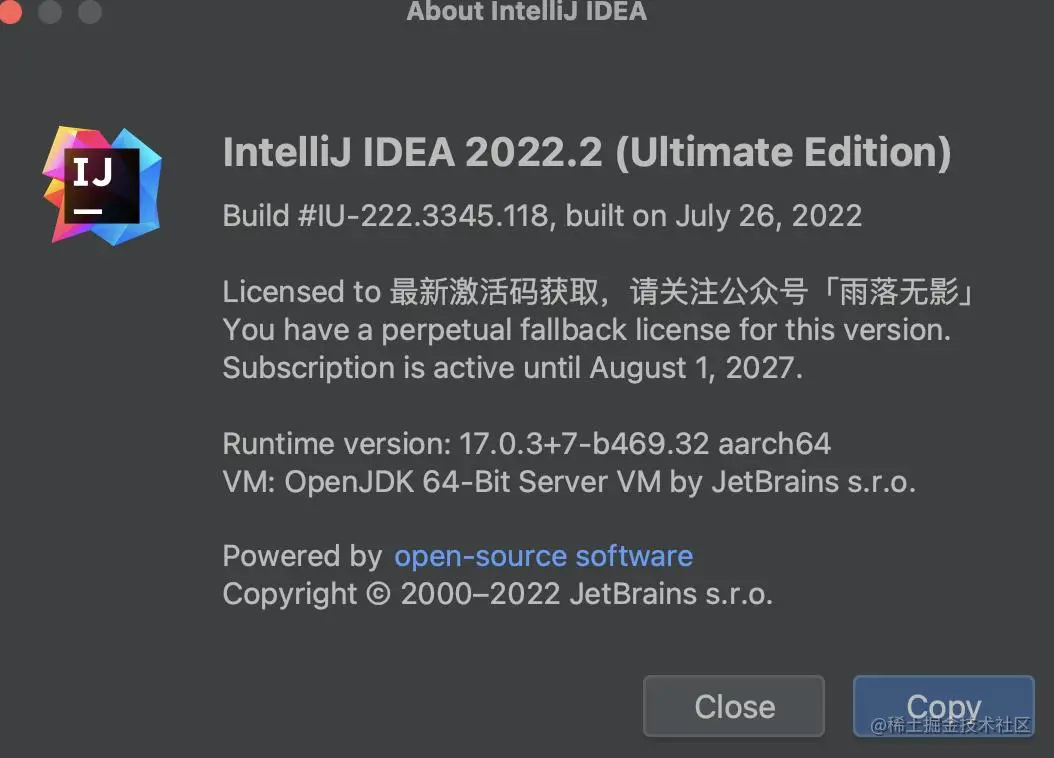Click the built on July 26, 2022 date
1054x758 pixels.
713,216
